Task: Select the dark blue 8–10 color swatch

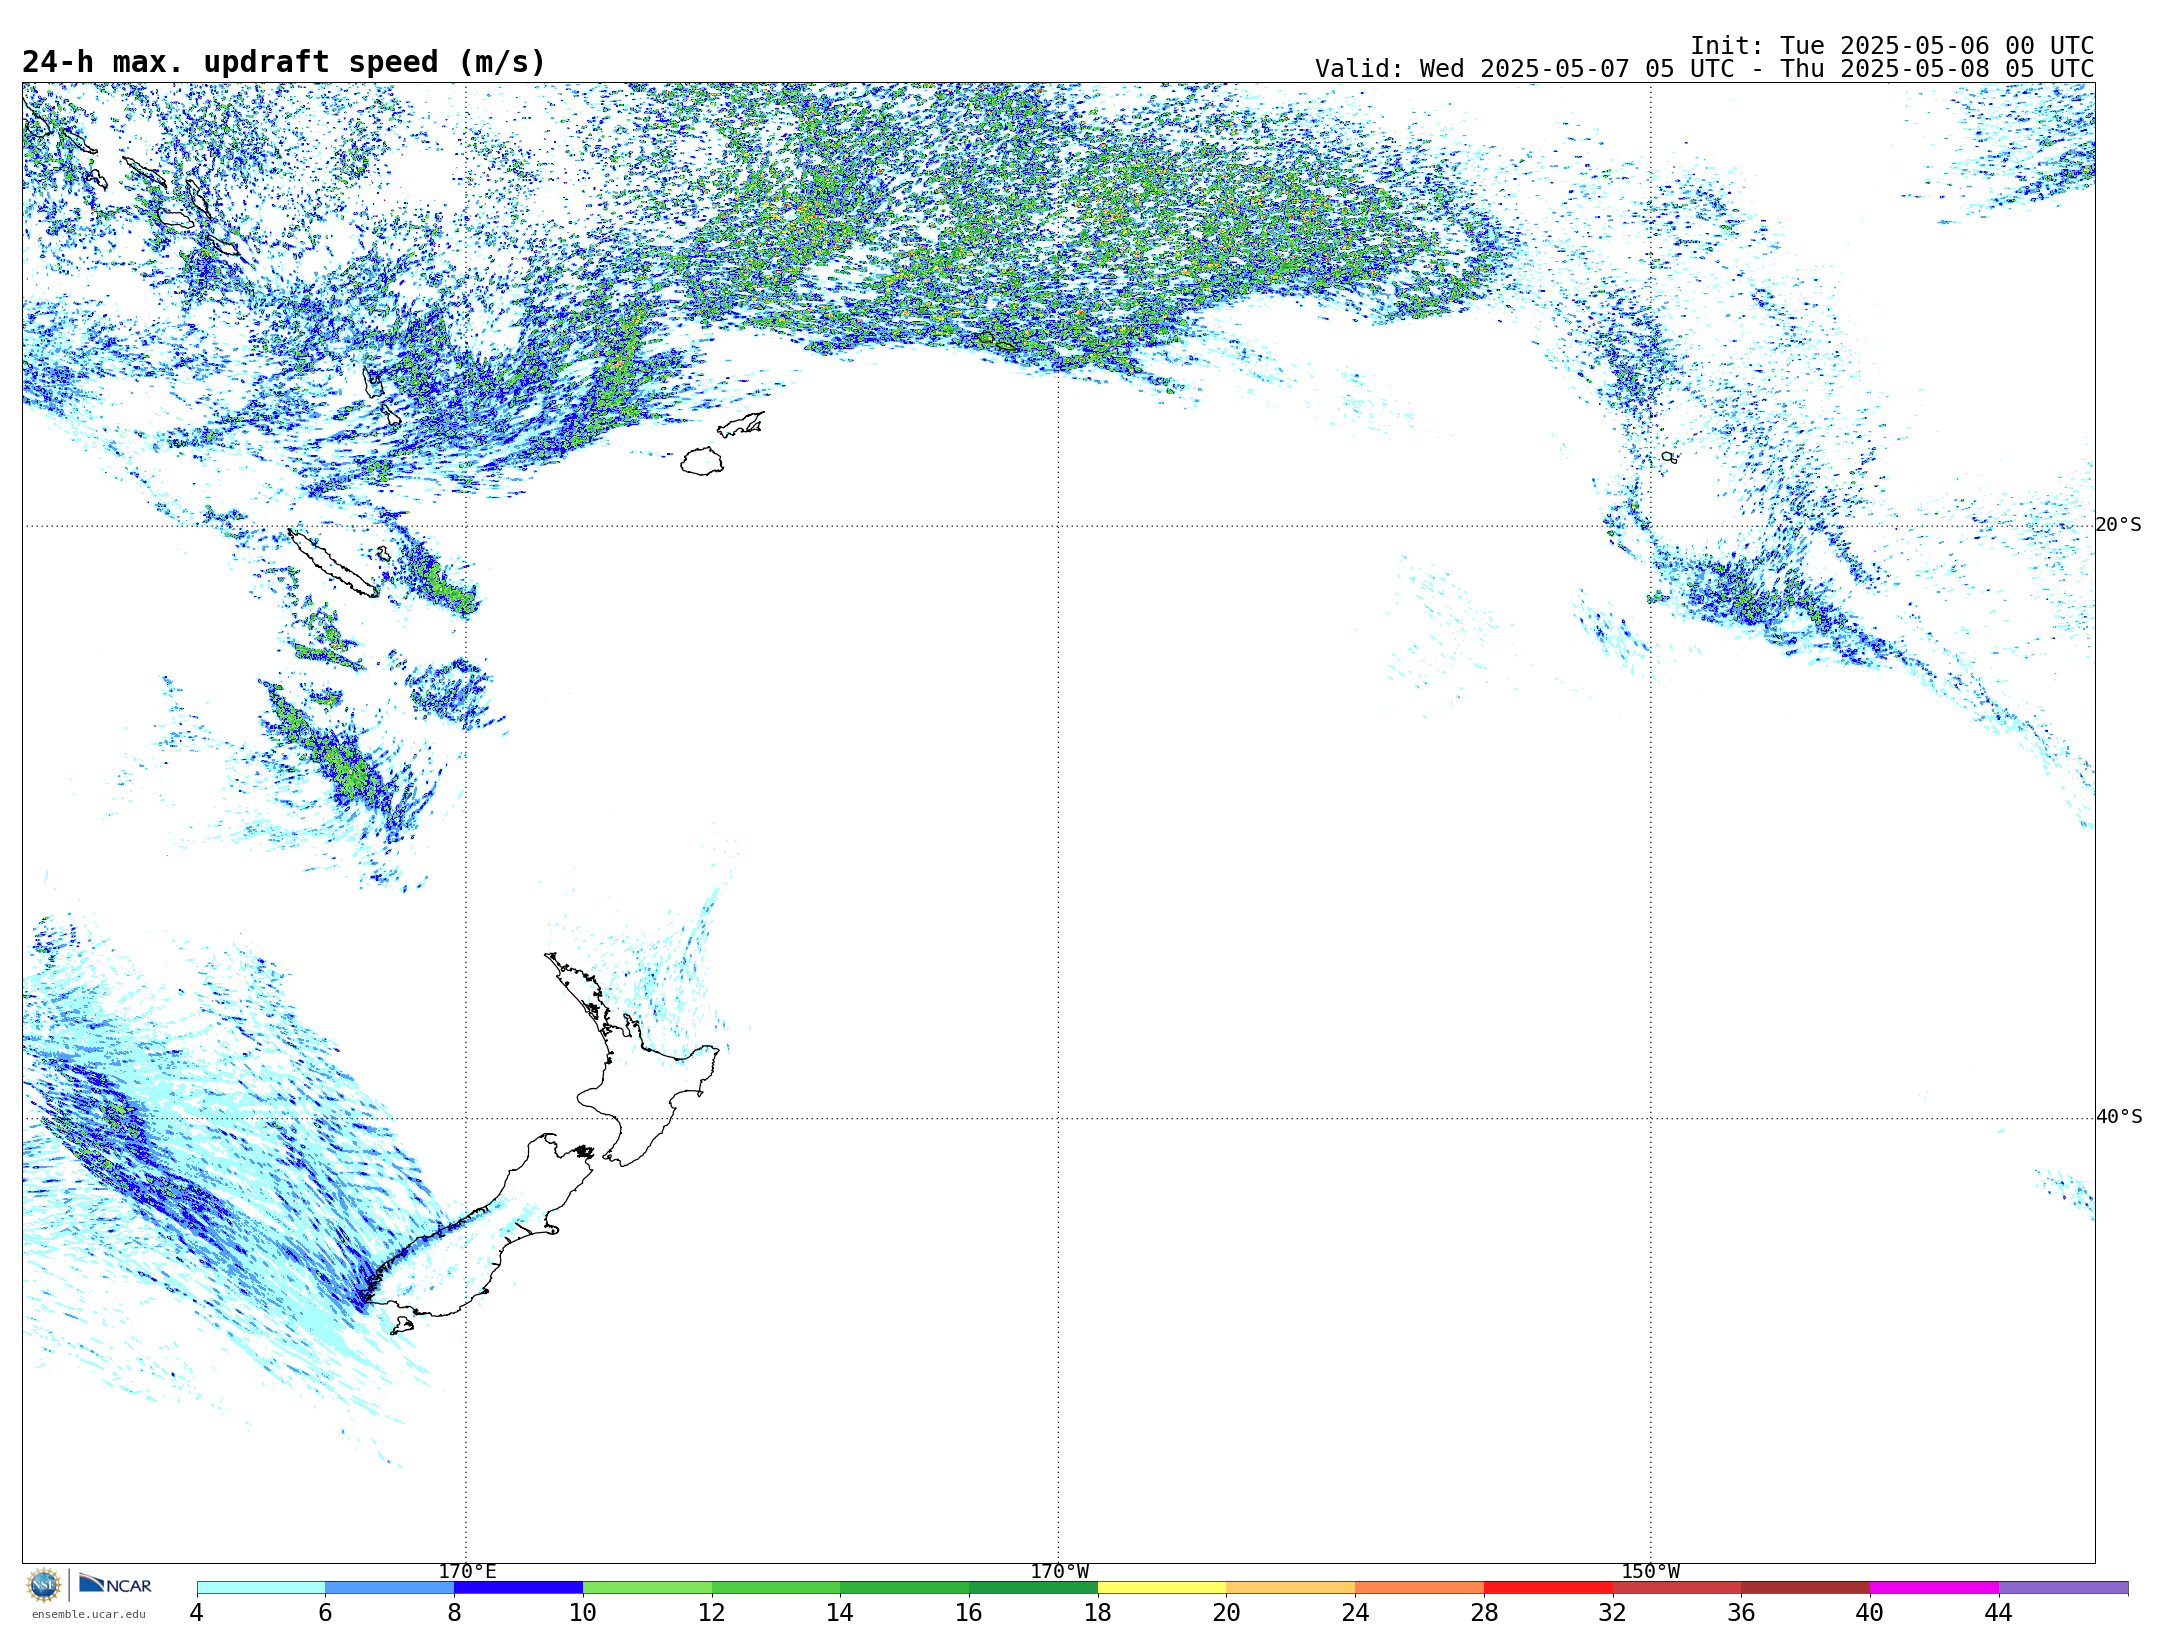Action: (518, 1587)
